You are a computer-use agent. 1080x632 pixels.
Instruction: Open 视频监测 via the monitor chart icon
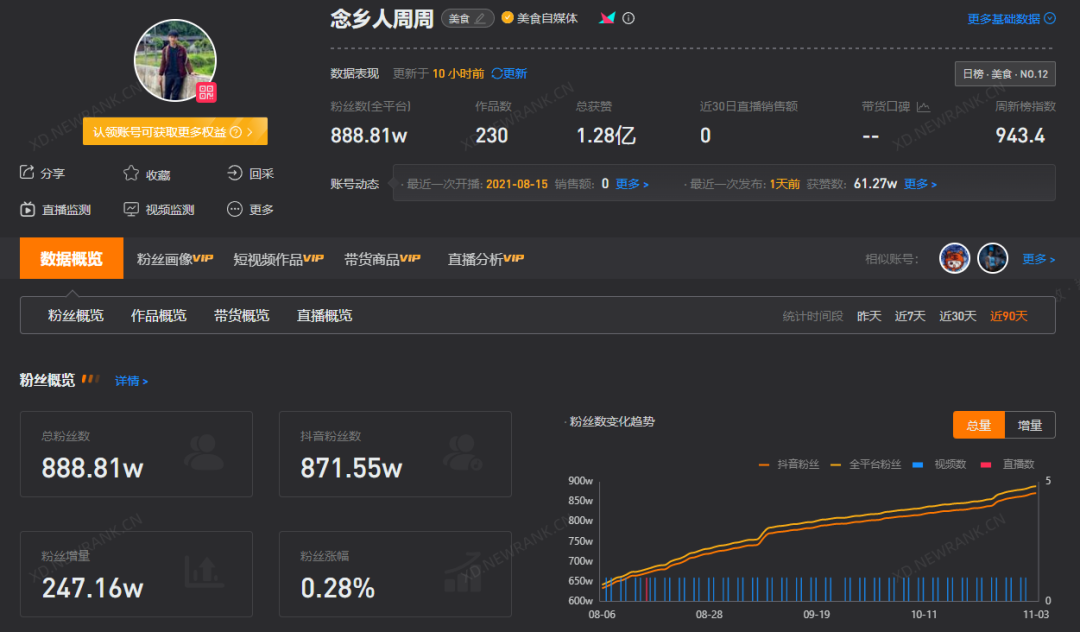(x=131, y=209)
